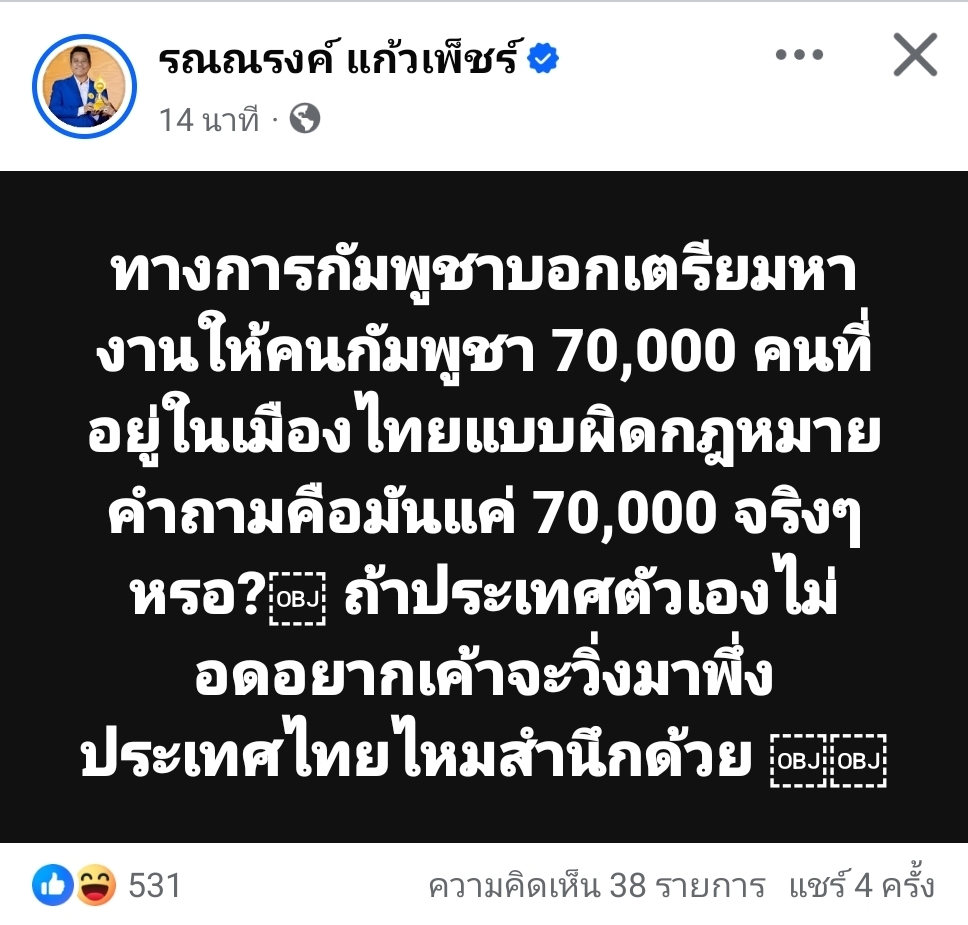Screen dimensions: 968x925
Task: Open the author's round profile picture
Action: point(84,86)
